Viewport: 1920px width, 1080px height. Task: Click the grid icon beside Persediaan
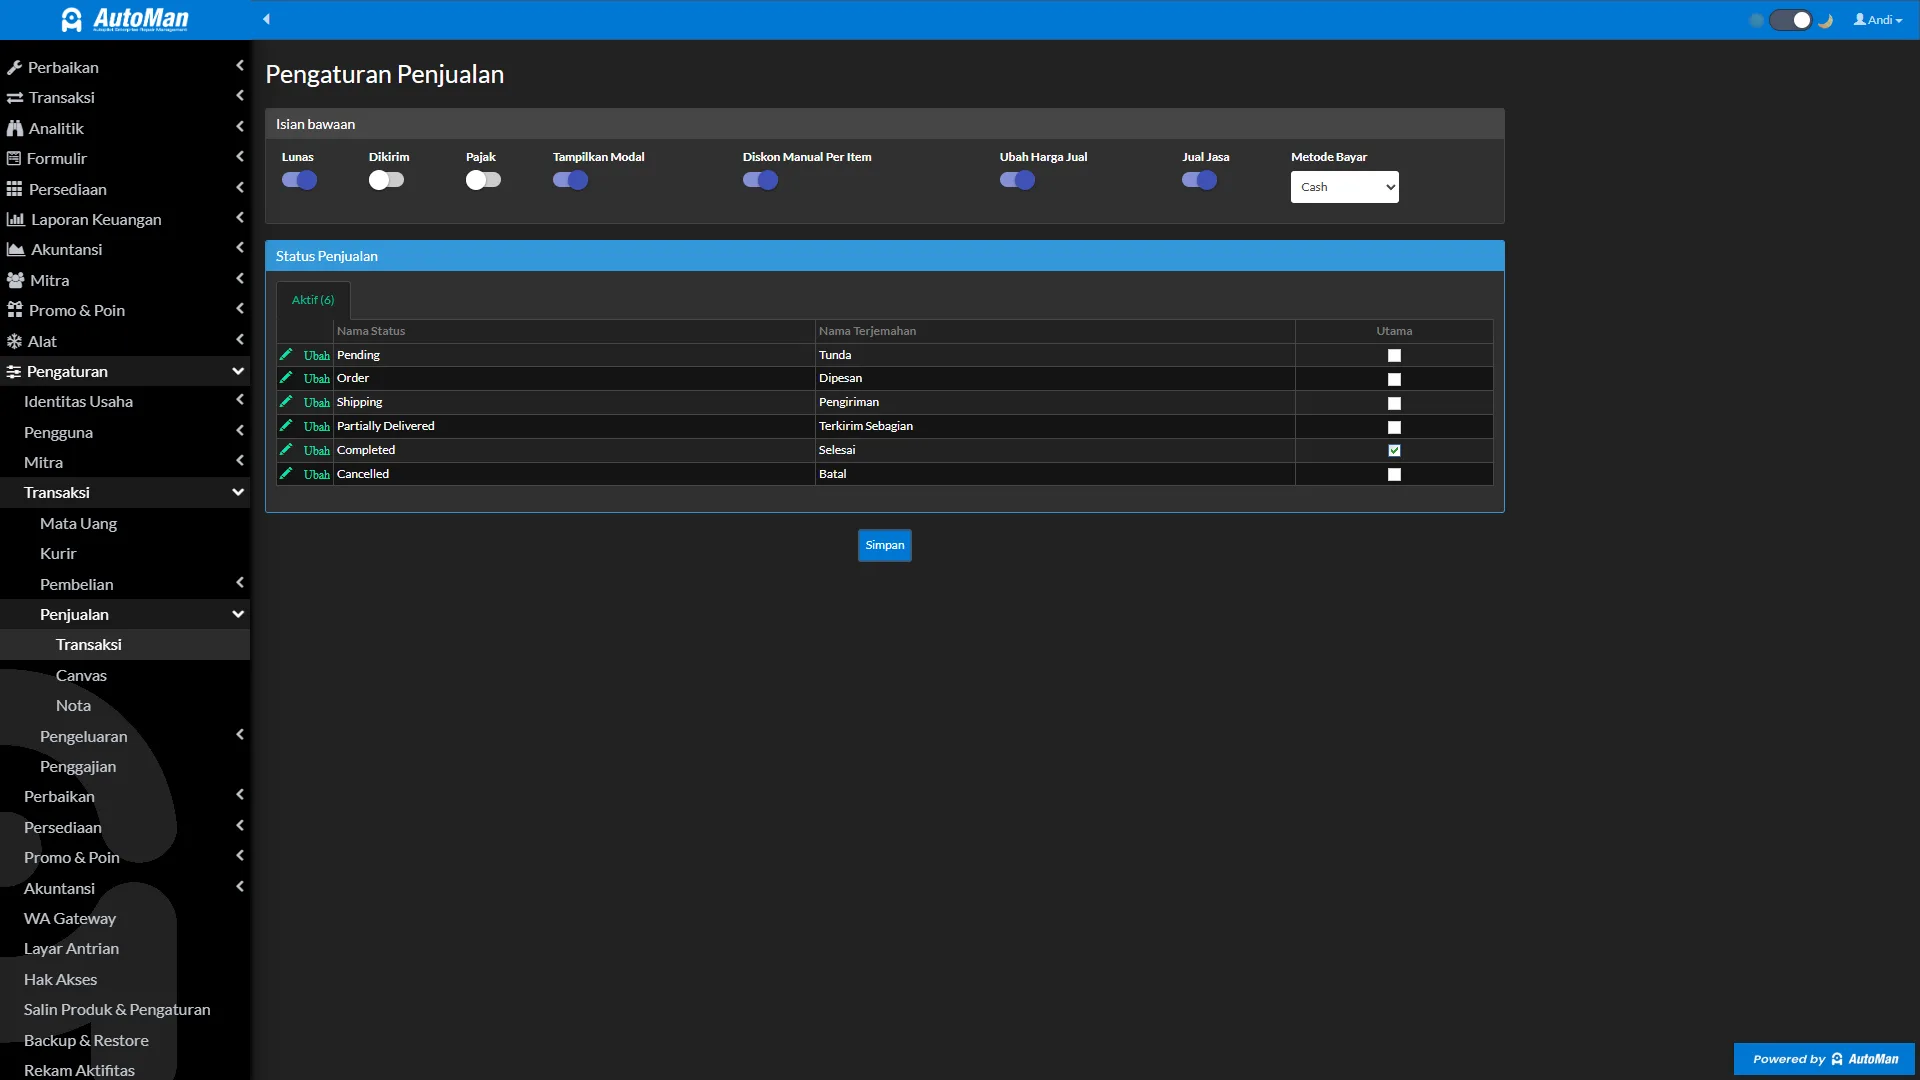click(14, 189)
